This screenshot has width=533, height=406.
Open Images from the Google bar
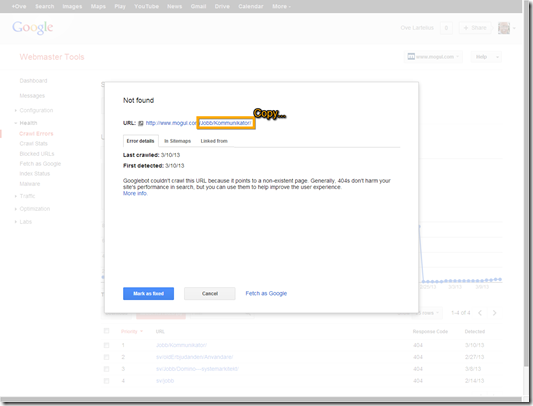click(72, 6)
